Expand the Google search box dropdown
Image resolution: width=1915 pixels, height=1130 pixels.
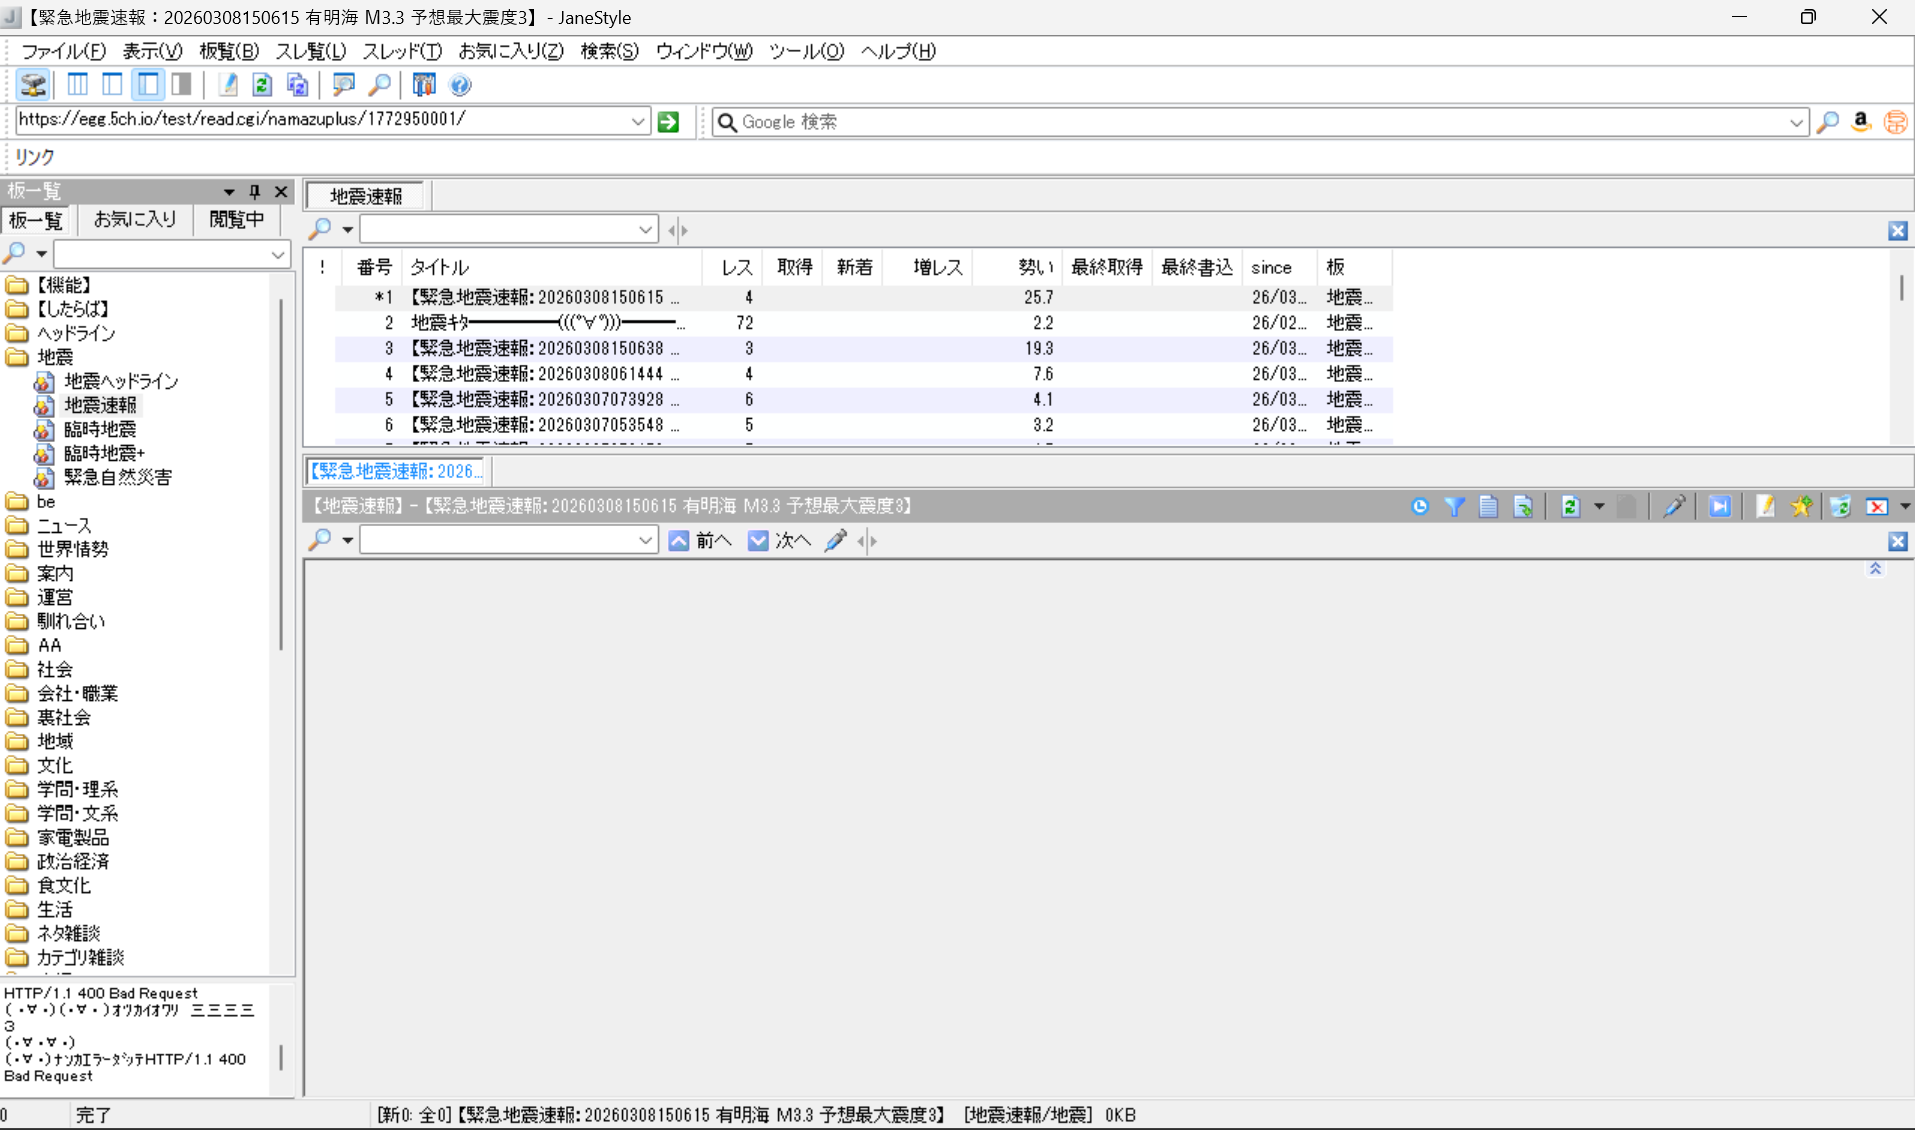pos(1795,122)
